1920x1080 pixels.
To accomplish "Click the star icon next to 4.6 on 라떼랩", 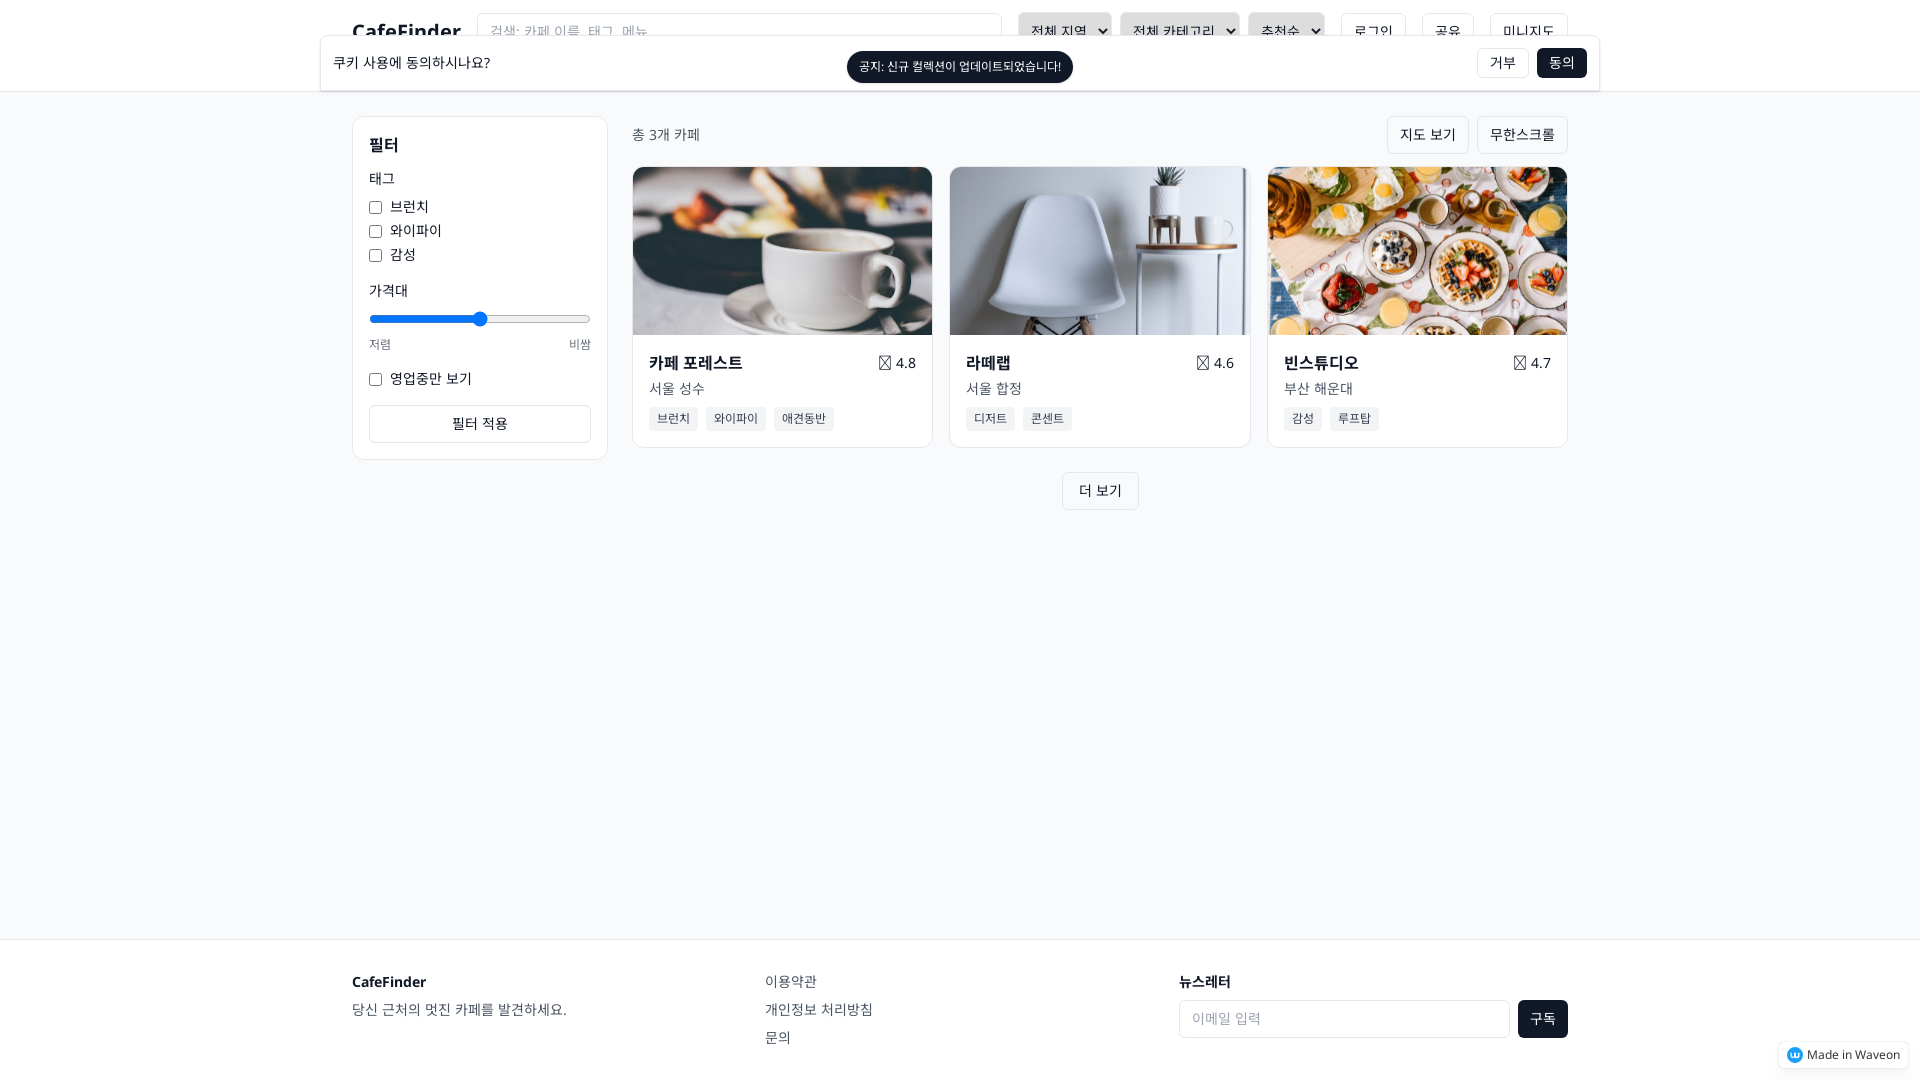I will click(1203, 363).
